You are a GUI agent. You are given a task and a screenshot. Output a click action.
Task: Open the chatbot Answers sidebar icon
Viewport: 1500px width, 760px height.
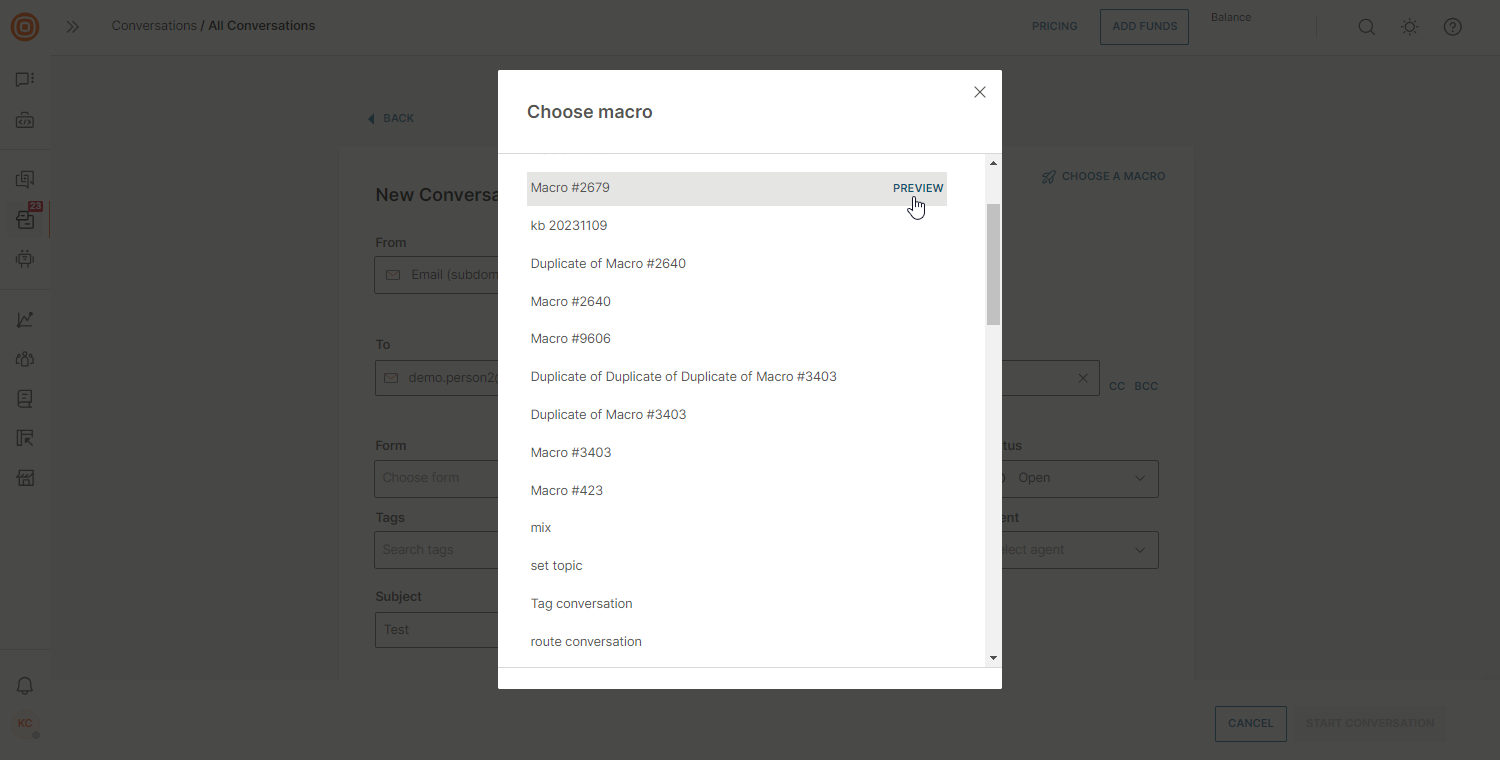25,259
